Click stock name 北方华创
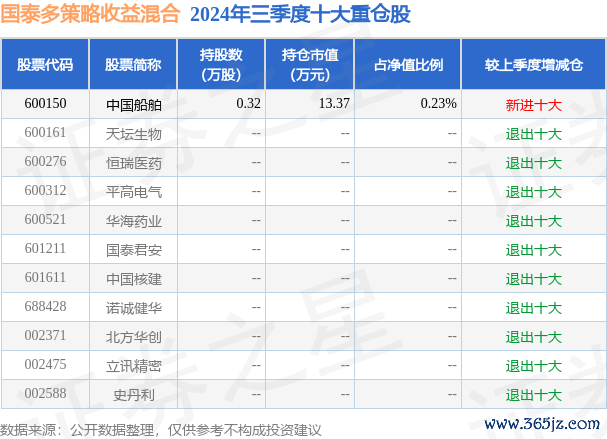The image size is (607, 439). click(134, 337)
